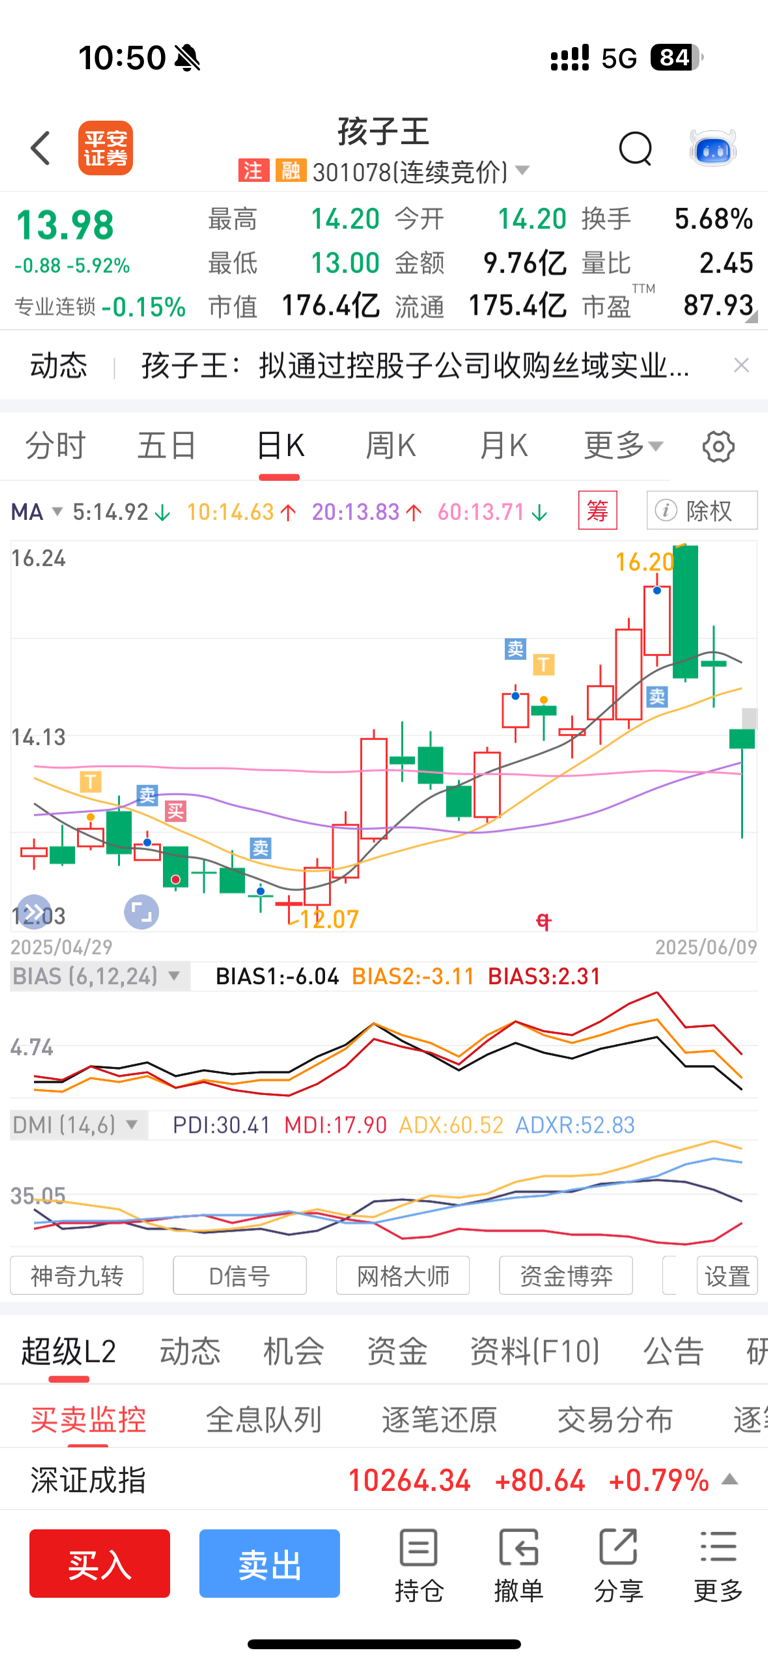Tap the 除权 adjustment button
This screenshot has height=1665, width=769.
(x=702, y=511)
